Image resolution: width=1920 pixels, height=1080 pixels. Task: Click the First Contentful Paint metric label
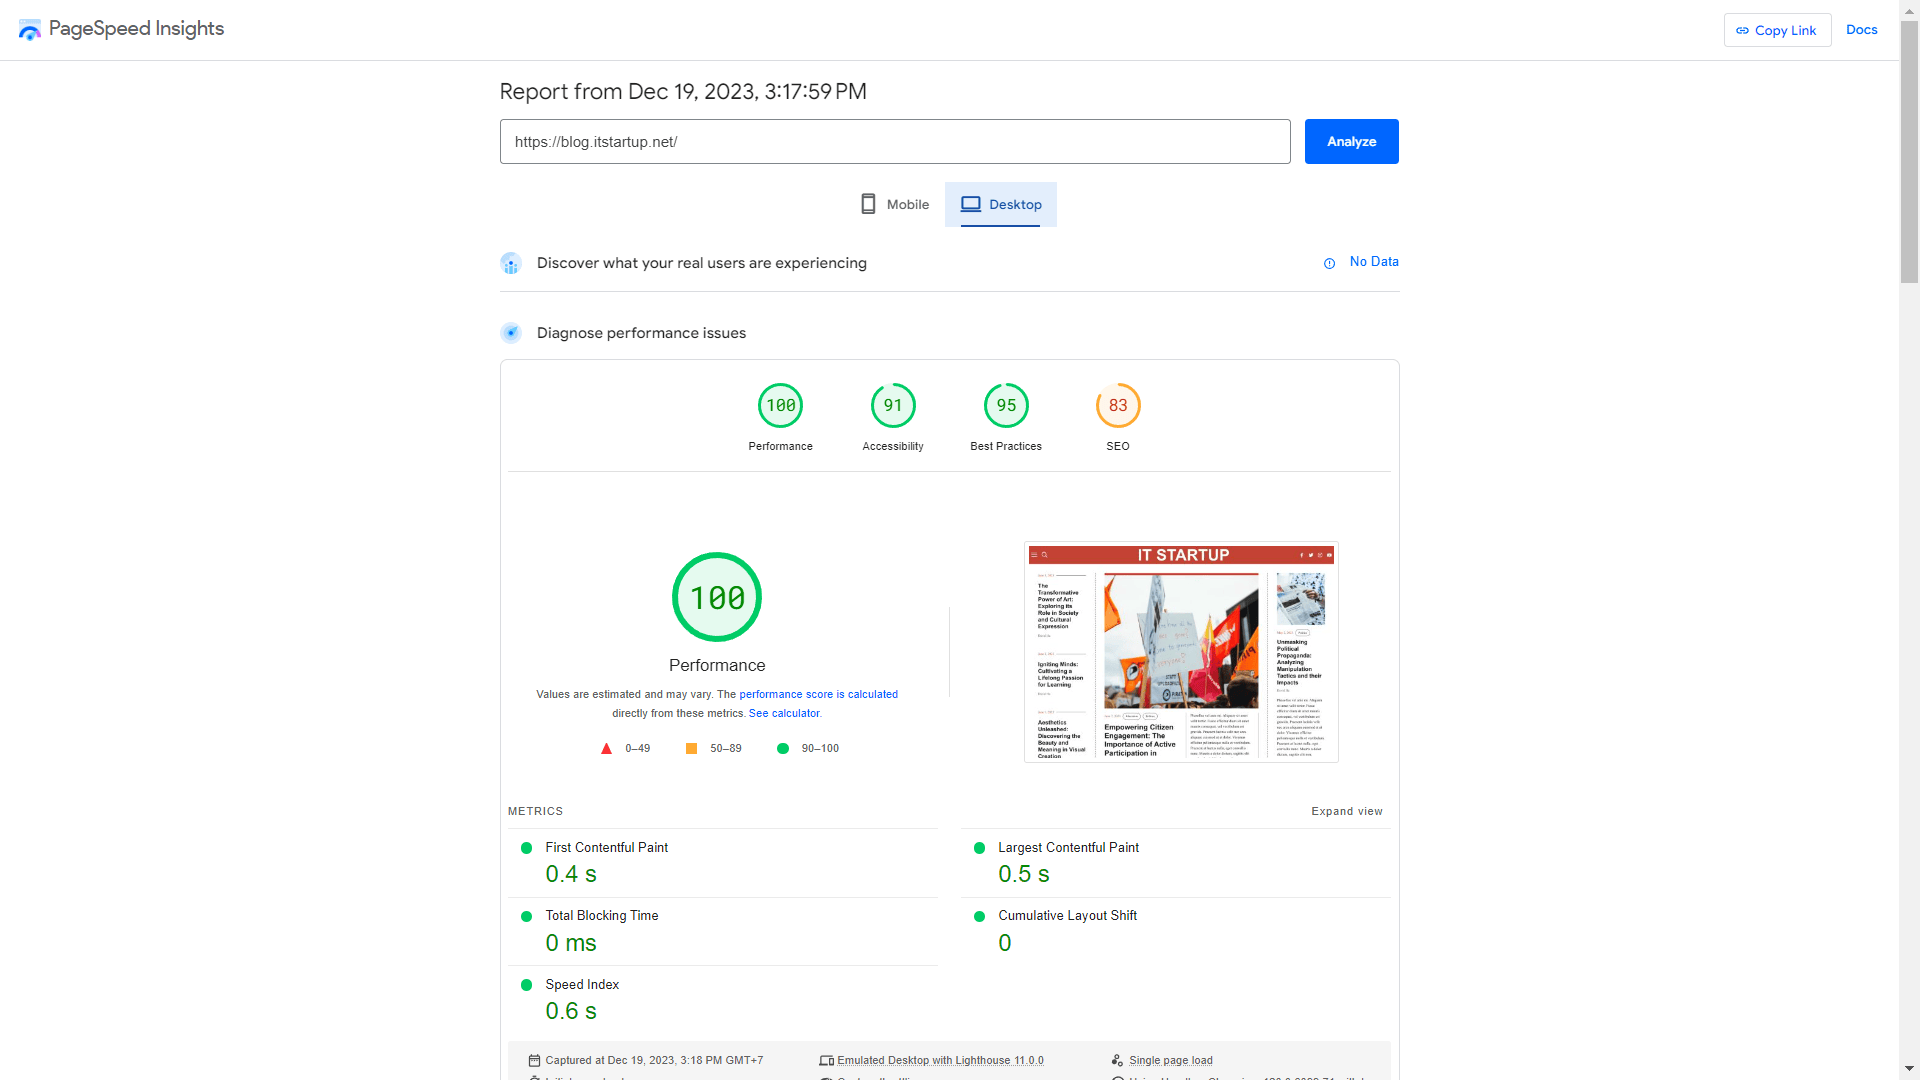(606, 847)
